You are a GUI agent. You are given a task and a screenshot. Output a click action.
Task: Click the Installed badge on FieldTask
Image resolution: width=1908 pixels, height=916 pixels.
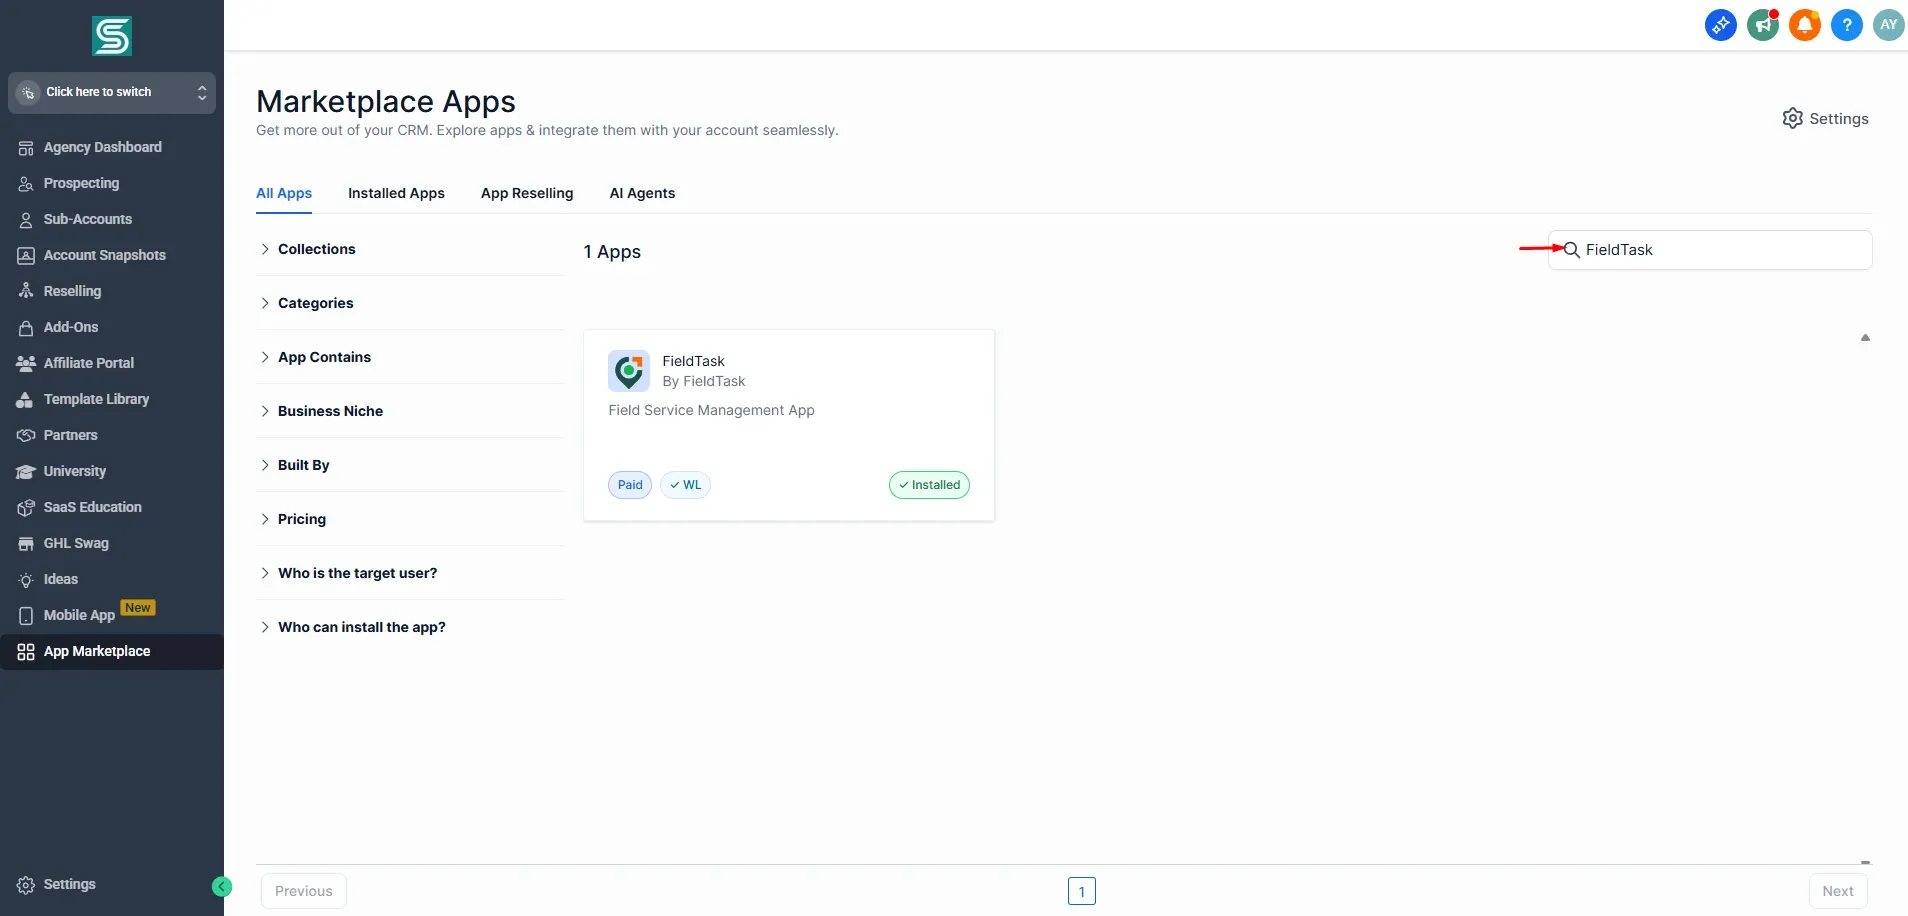click(929, 485)
